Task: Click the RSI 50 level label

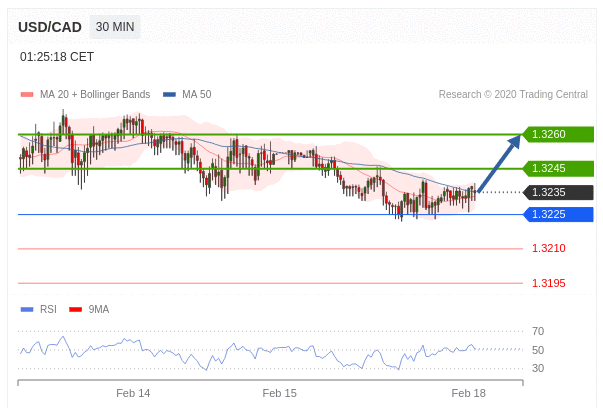Action: coord(538,350)
